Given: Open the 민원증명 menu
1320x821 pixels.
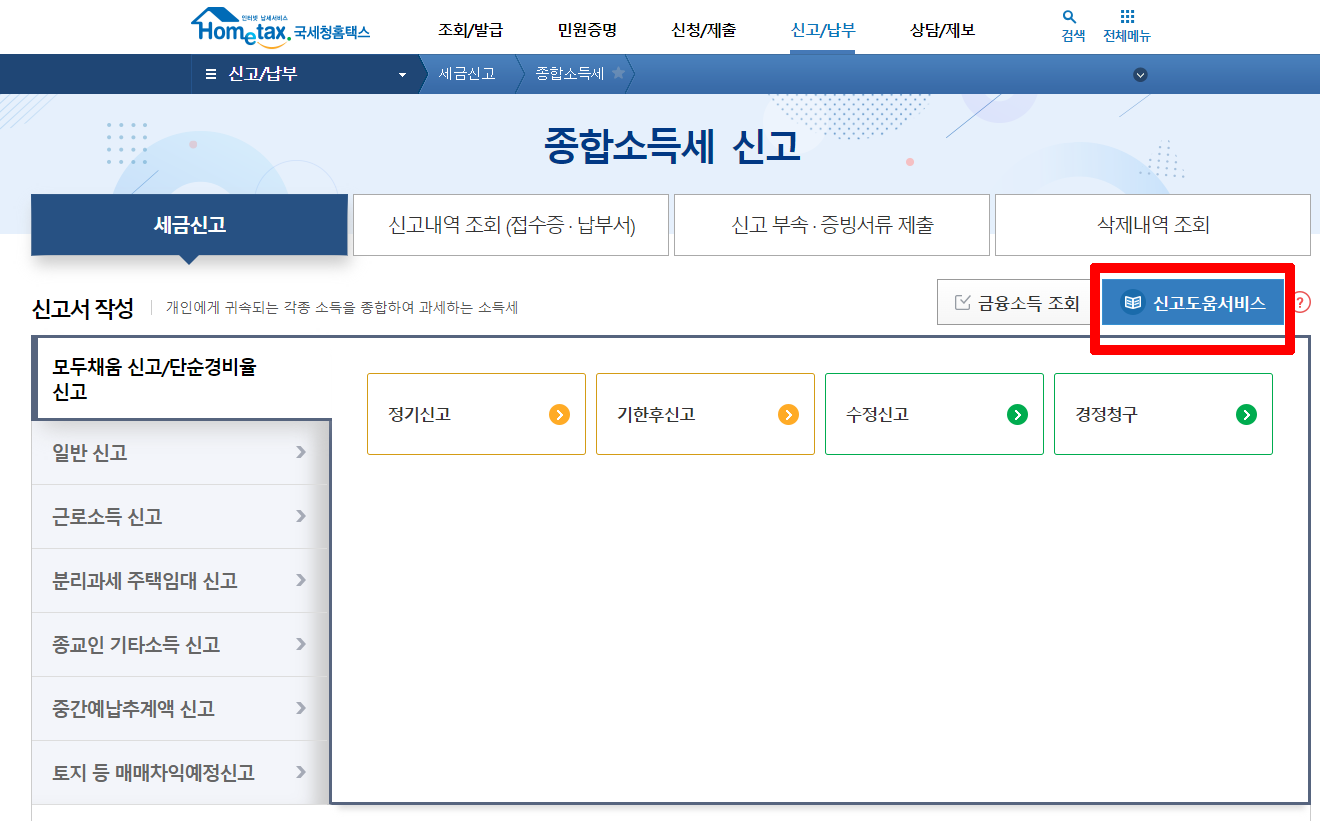Looking at the screenshot, I should pos(587,30).
